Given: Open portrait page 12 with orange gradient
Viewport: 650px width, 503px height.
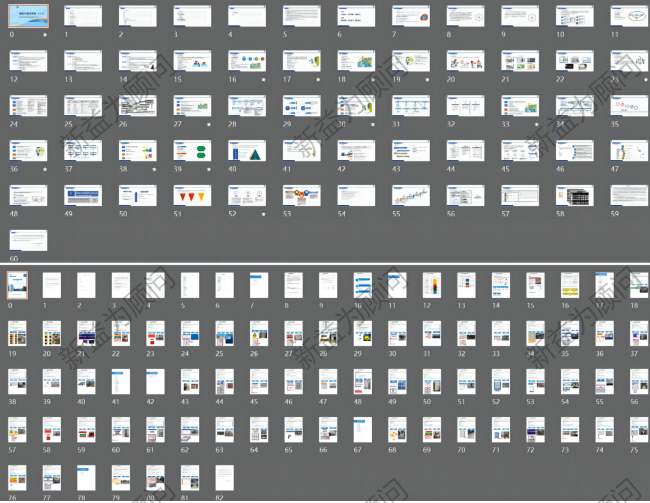Looking at the screenshot, I should coord(431,286).
